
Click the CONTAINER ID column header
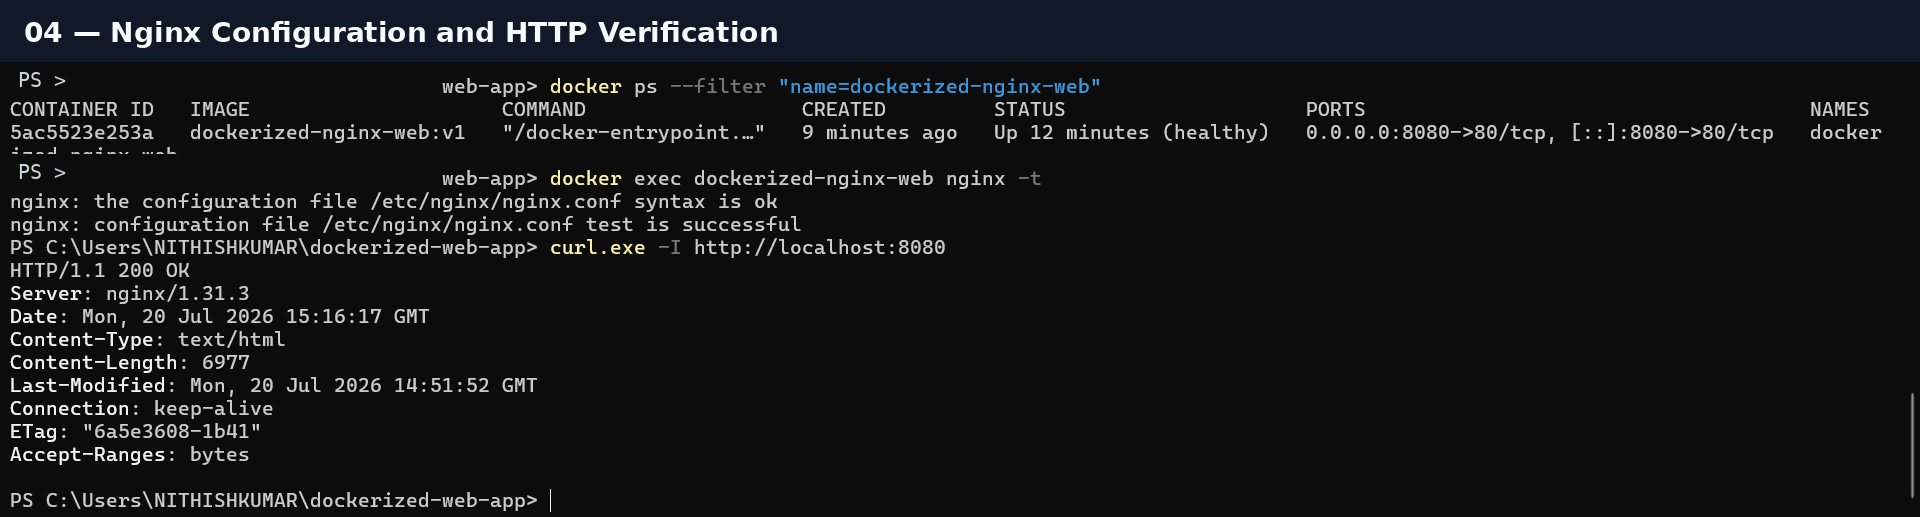click(x=82, y=109)
